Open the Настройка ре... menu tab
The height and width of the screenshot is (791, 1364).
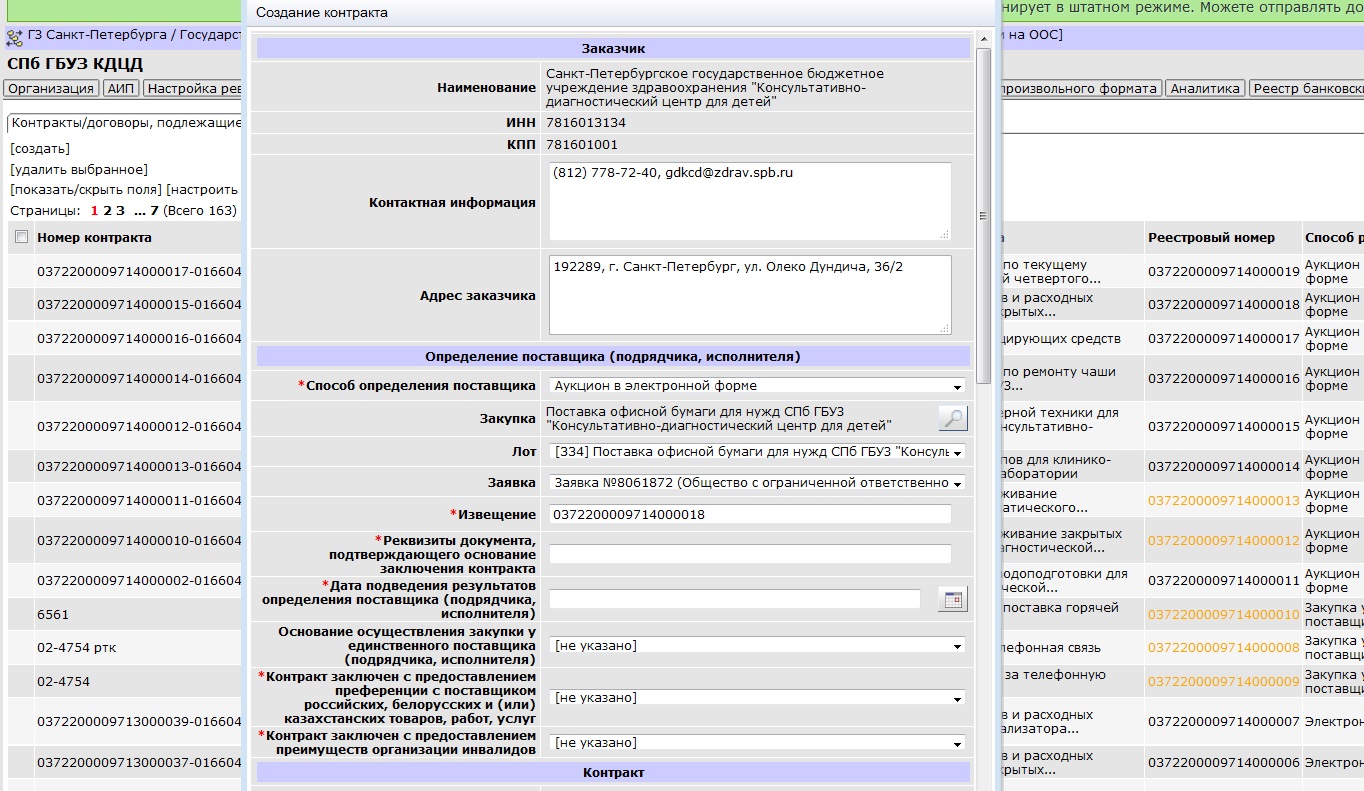point(193,88)
